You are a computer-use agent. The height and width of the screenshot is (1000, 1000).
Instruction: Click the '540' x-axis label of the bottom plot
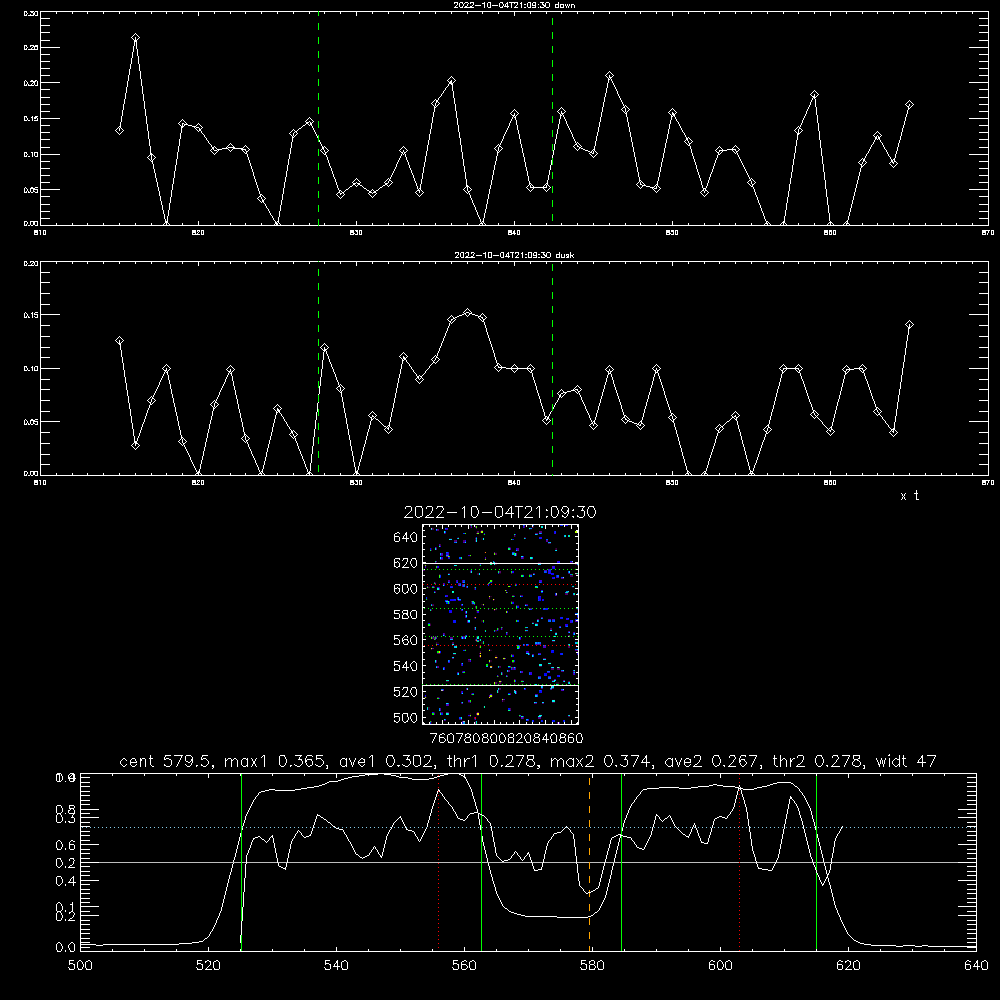click(x=336, y=966)
